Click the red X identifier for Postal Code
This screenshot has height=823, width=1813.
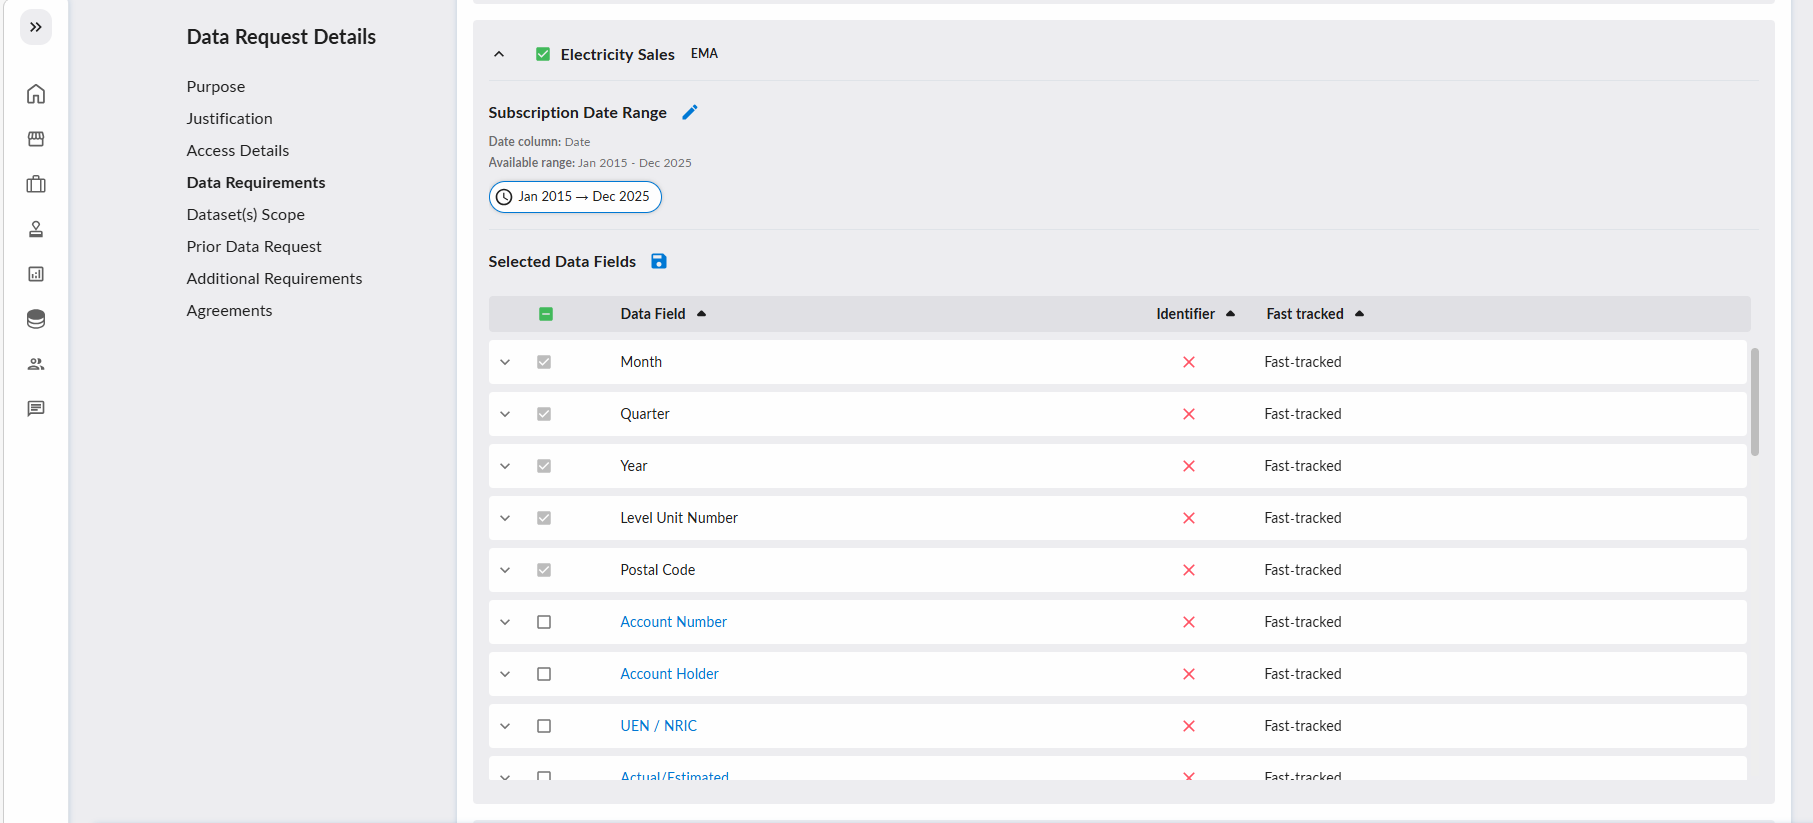click(1189, 570)
